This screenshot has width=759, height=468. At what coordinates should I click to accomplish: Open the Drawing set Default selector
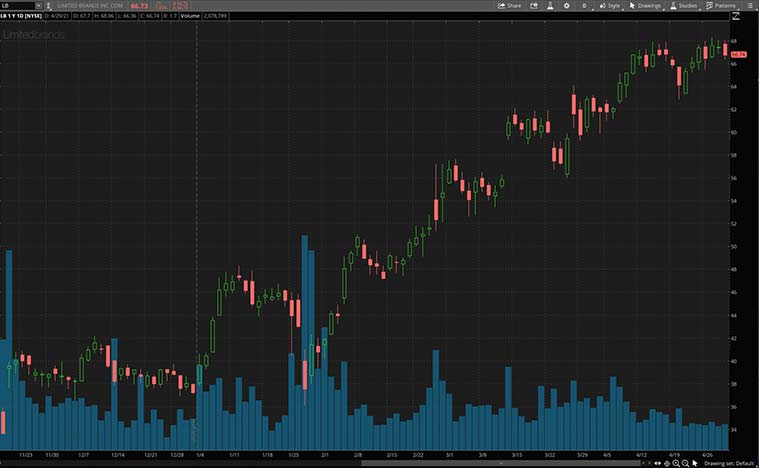[x=727, y=463]
